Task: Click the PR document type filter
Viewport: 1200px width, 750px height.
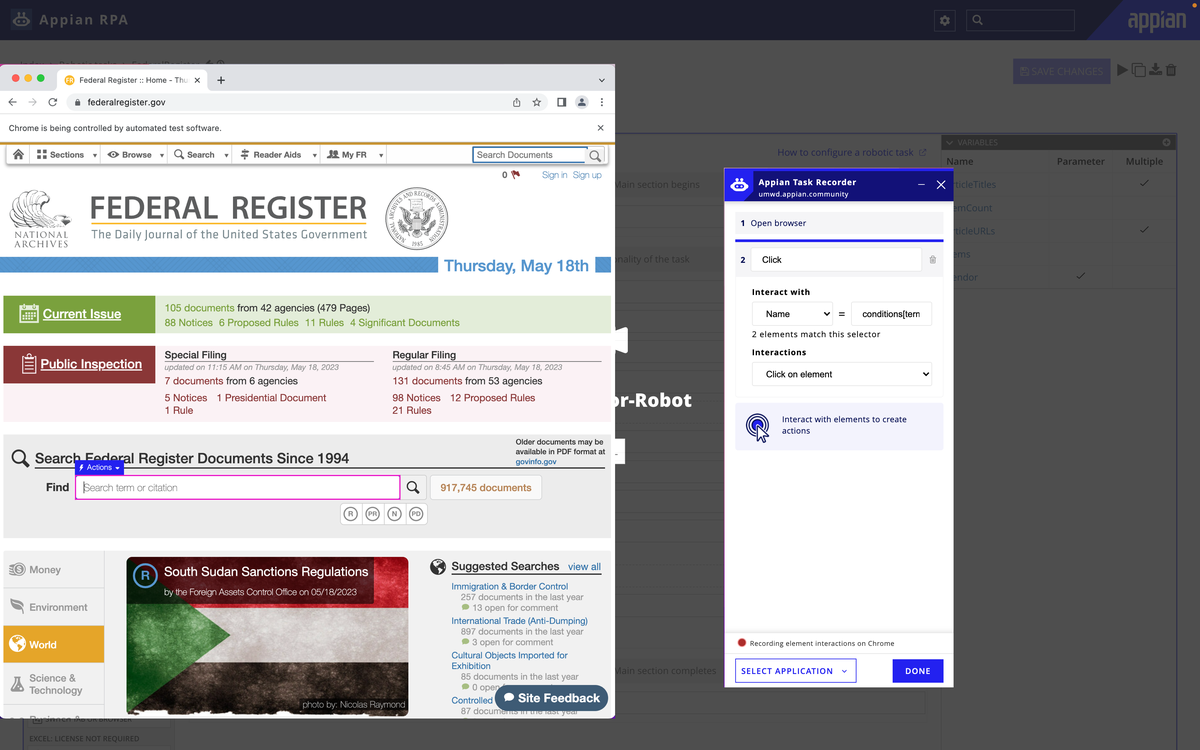Action: tap(373, 514)
